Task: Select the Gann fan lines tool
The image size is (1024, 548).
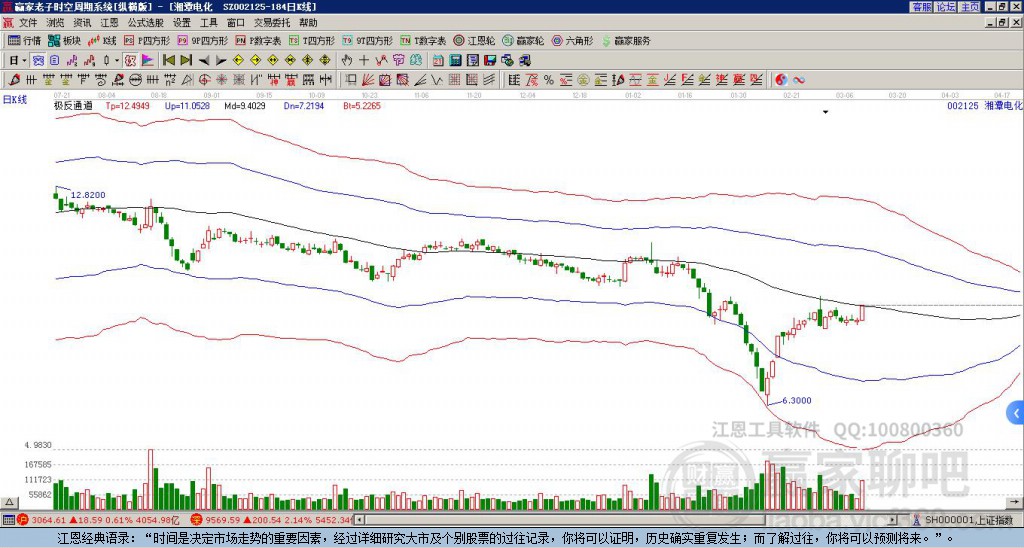Action: (x=368, y=80)
